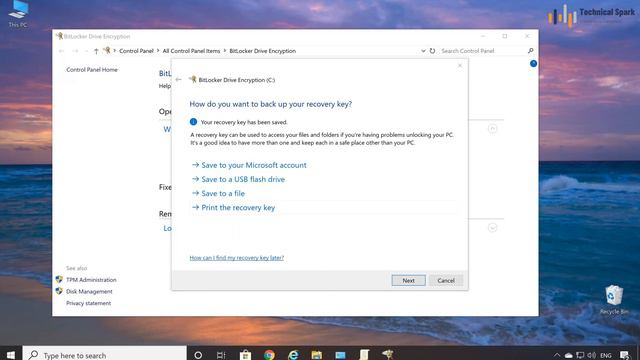Open the volume tray icon
640x360 pixels.
(591, 355)
